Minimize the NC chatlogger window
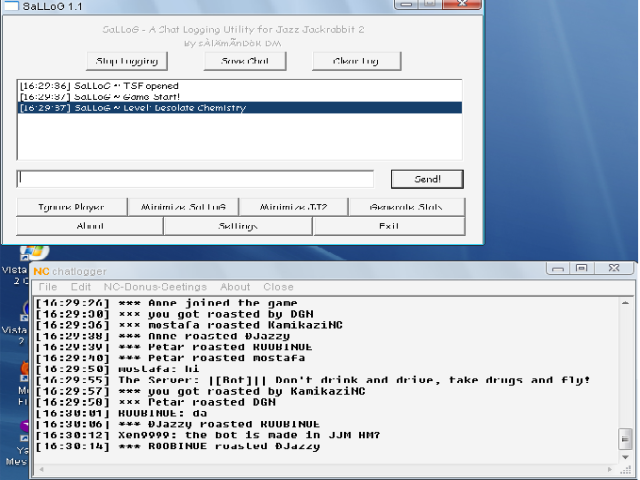Viewport: 640px width, 480px height. [558, 268]
